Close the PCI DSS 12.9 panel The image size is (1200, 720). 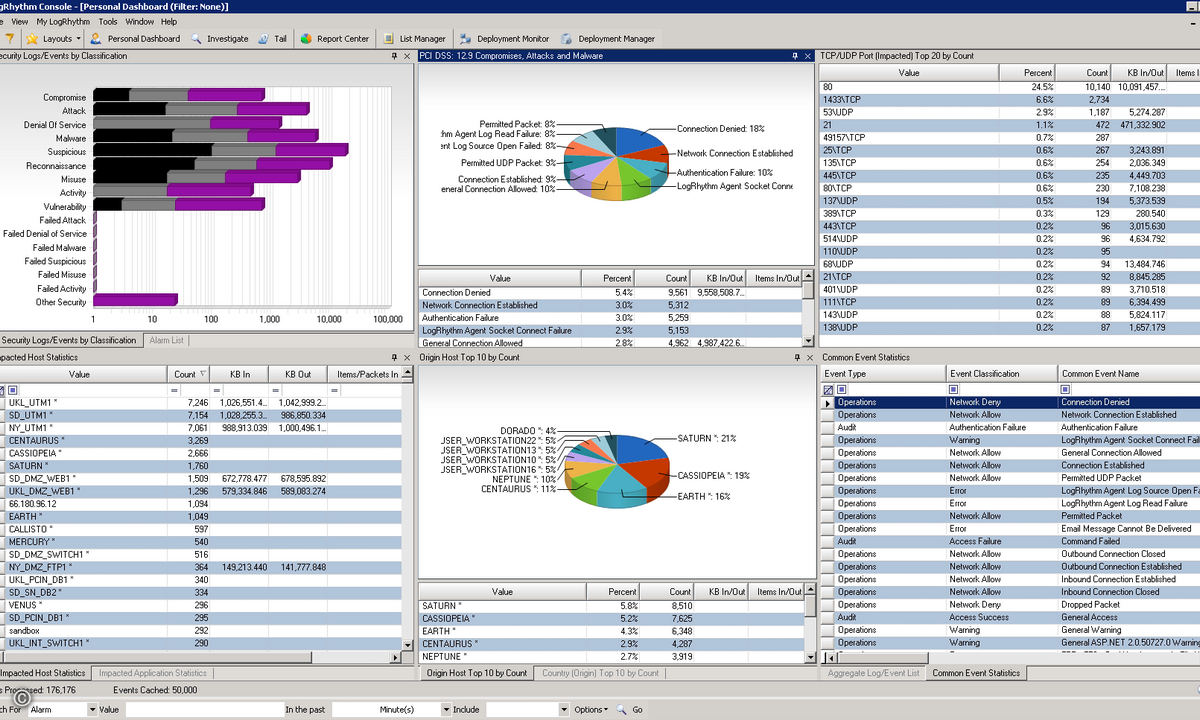point(807,56)
